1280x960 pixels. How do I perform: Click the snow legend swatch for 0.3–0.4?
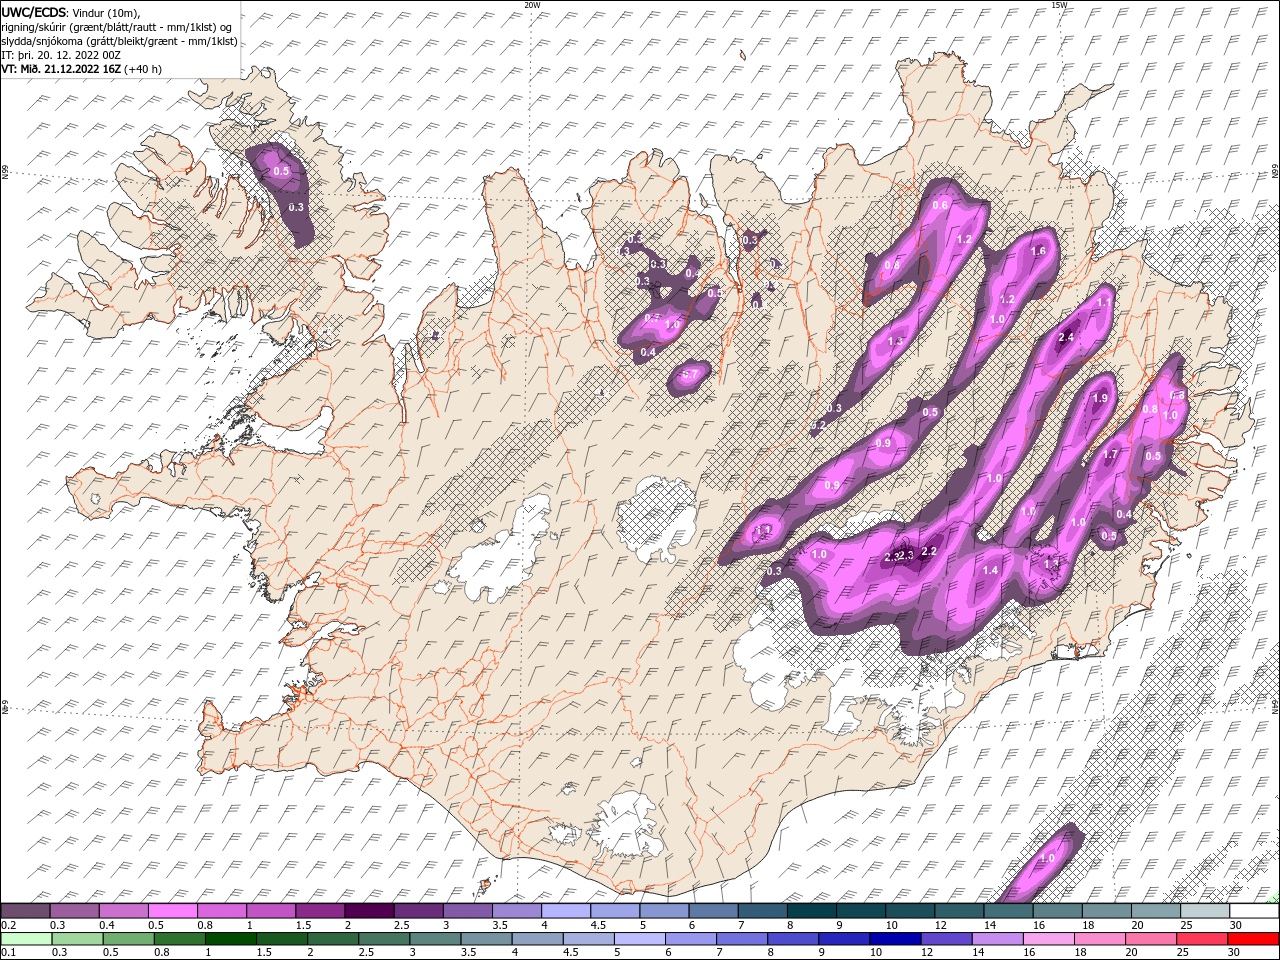[x=75, y=911]
